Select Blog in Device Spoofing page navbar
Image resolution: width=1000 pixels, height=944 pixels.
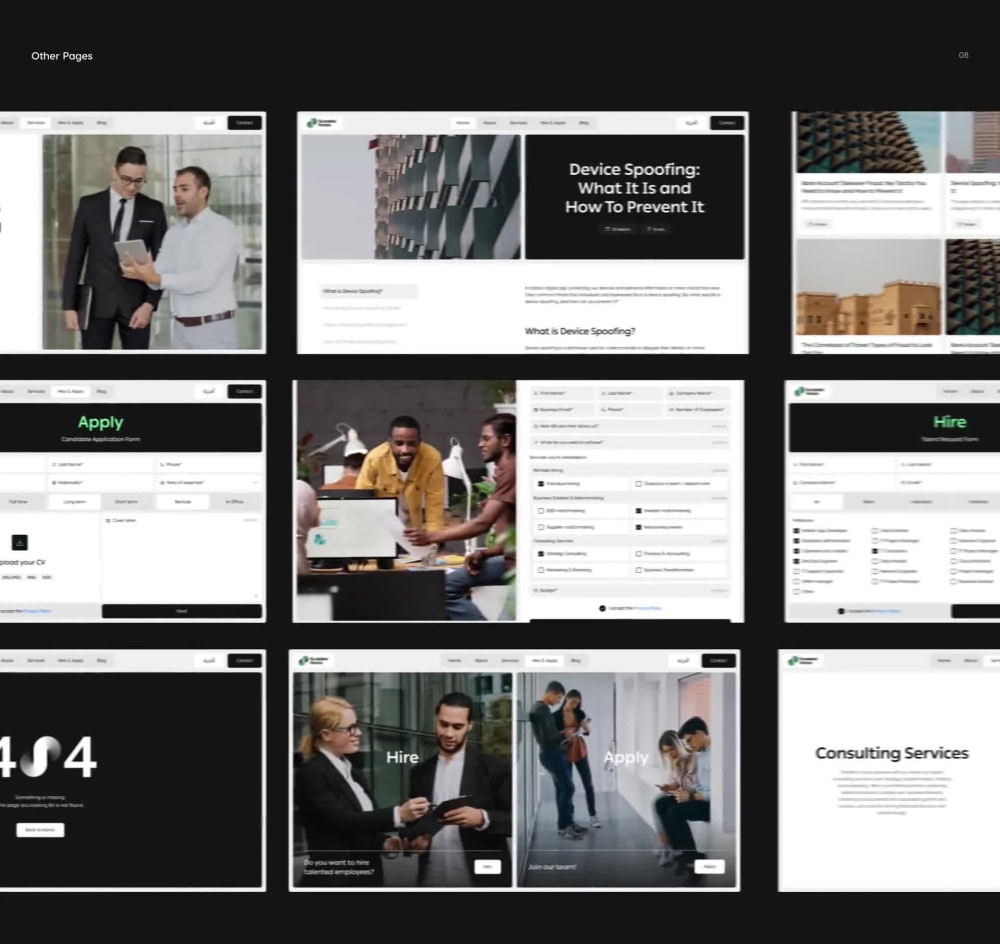click(x=584, y=122)
